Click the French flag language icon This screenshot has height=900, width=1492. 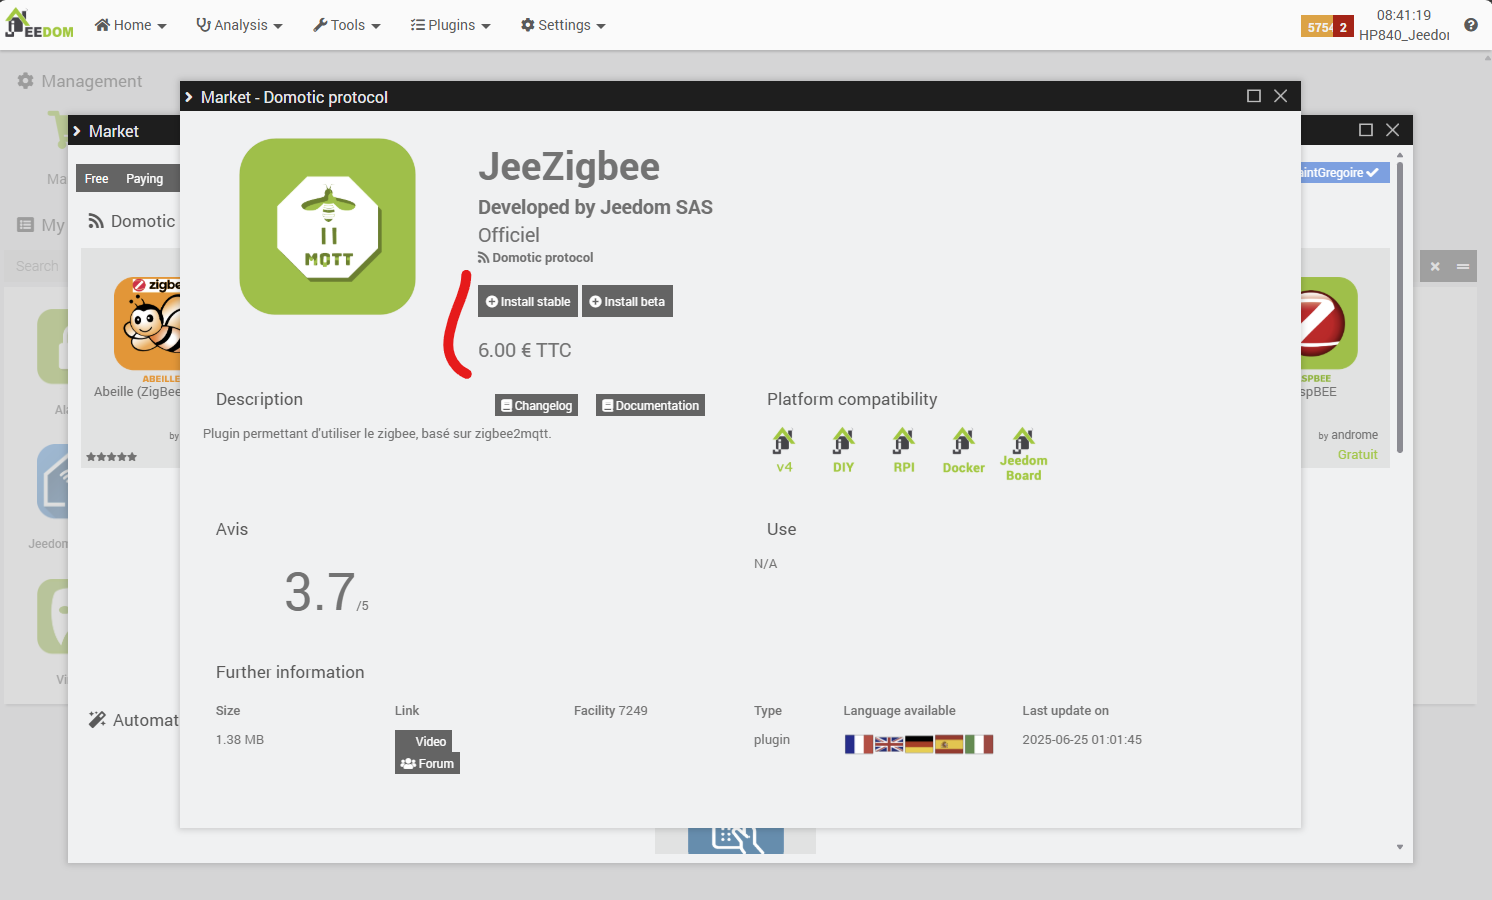coord(859,744)
